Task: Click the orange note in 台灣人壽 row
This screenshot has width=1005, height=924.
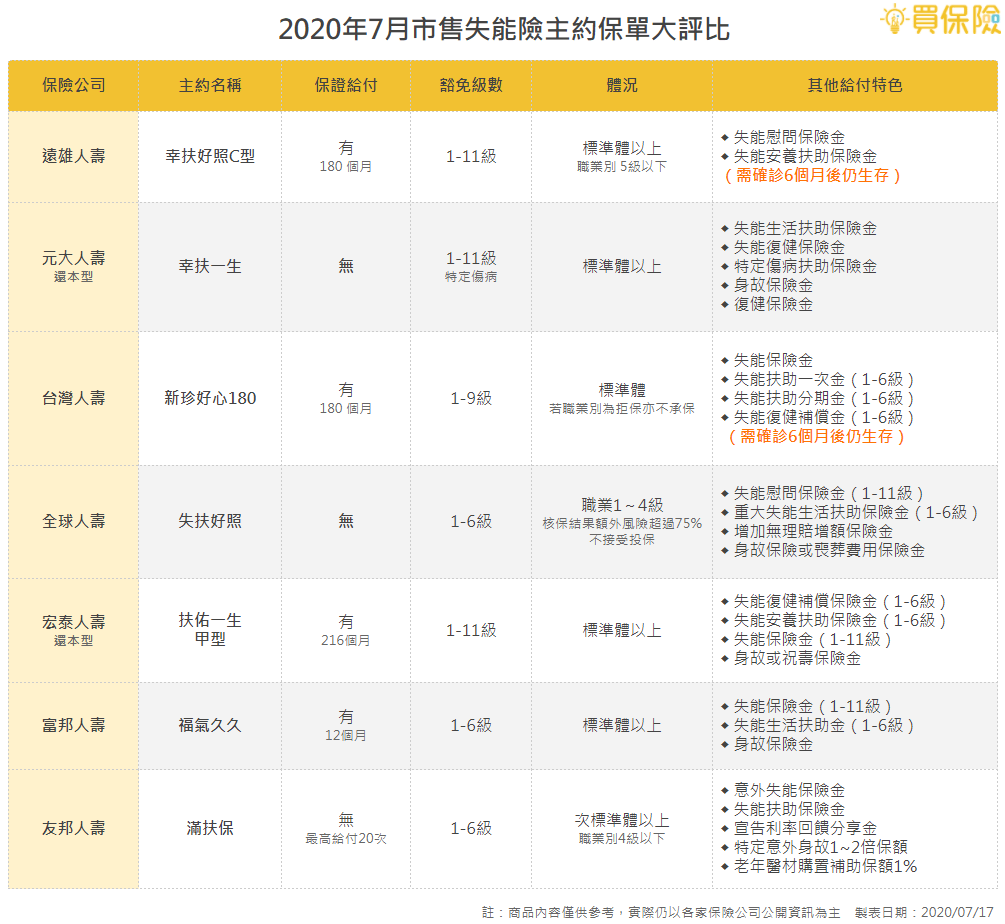Action: pyautogui.click(x=816, y=436)
